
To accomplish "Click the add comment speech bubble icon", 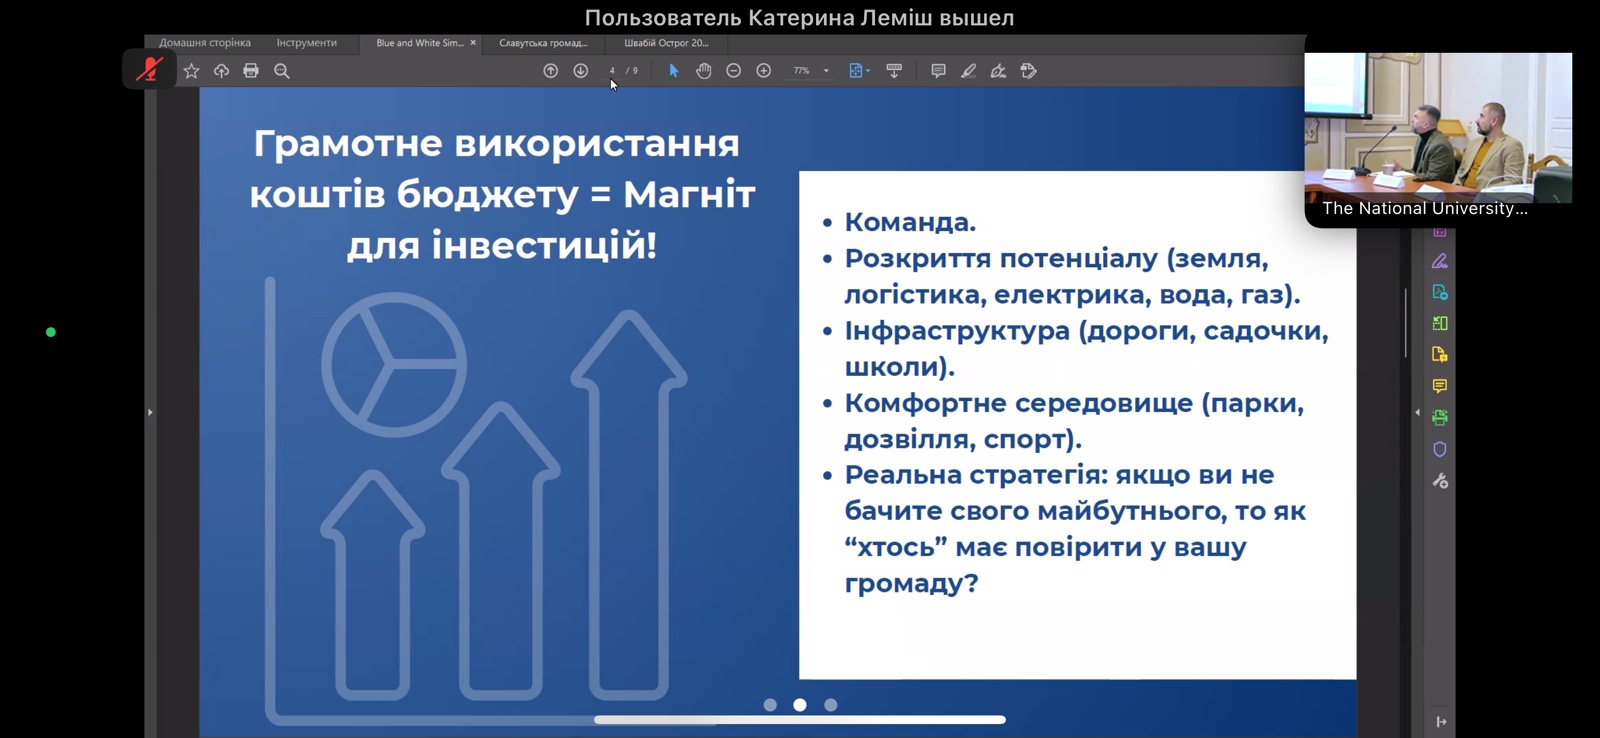I will (938, 71).
